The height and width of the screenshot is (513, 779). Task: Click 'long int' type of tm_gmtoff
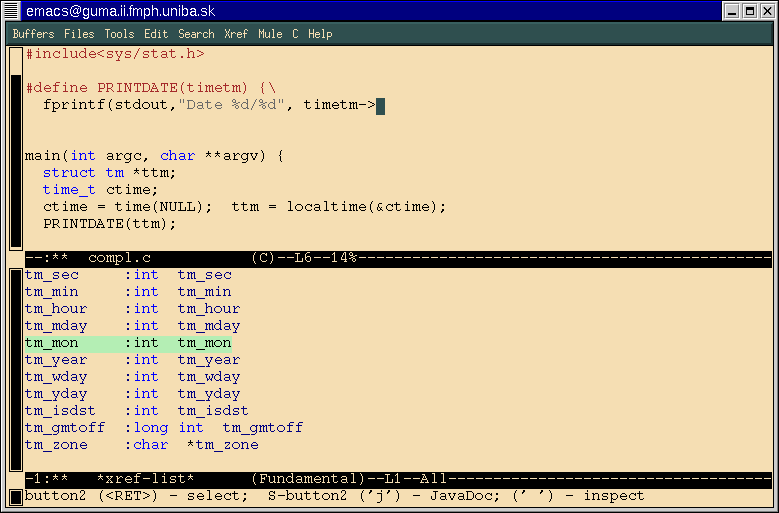[x=168, y=428]
